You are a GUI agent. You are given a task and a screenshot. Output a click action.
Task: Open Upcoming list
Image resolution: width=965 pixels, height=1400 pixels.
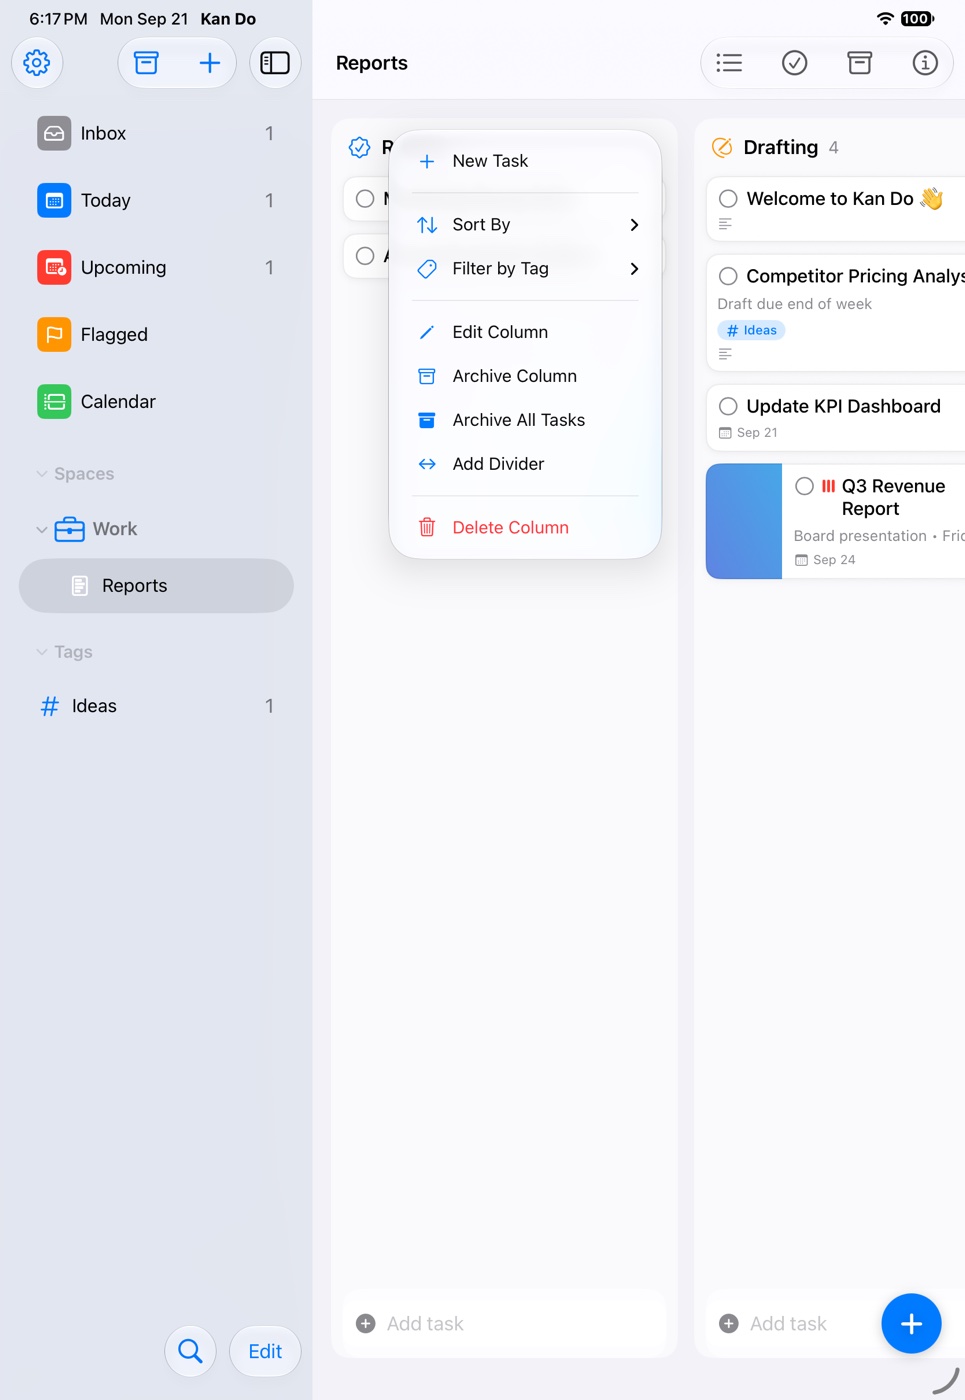(x=156, y=267)
